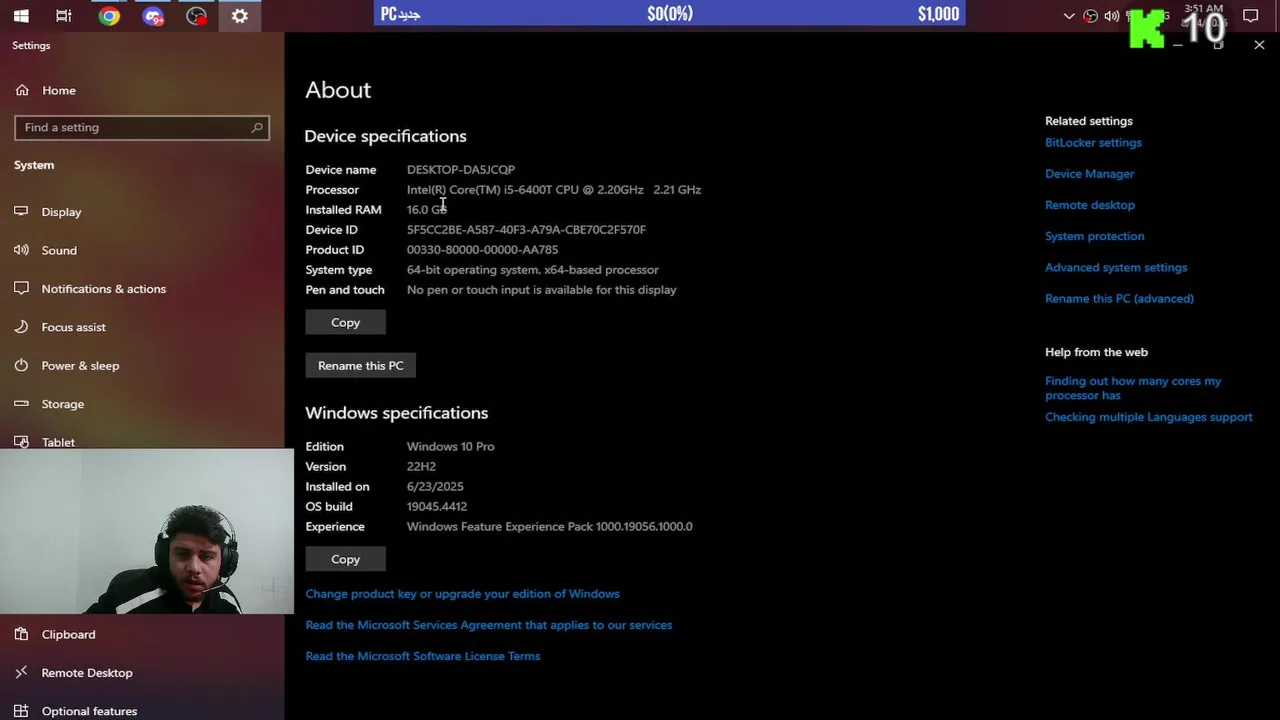The width and height of the screenshot is (1280, 720).
Task: Click the Find a setting search box
Action: [142, 127]
